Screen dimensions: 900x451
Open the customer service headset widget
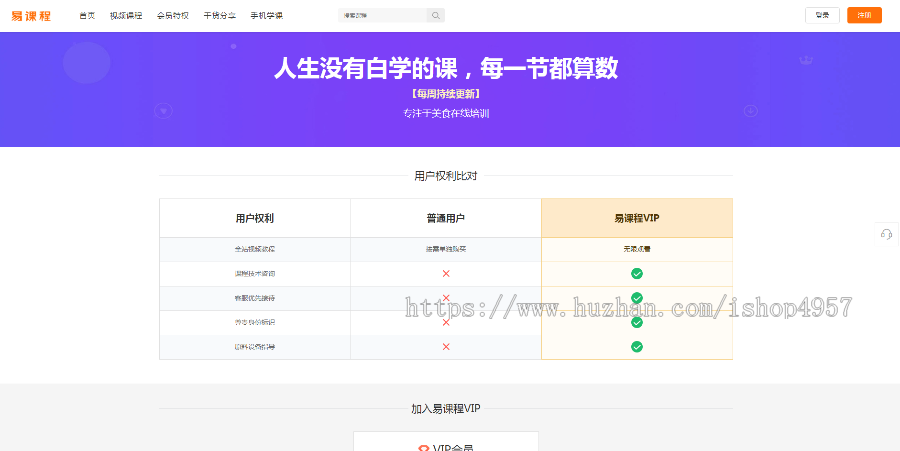point(886,234)
